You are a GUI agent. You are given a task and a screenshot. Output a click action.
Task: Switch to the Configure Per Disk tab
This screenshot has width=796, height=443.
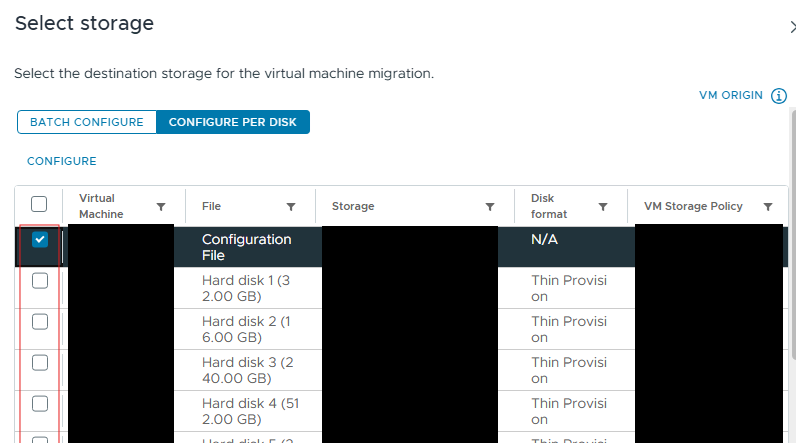click(x=233, y=122)
